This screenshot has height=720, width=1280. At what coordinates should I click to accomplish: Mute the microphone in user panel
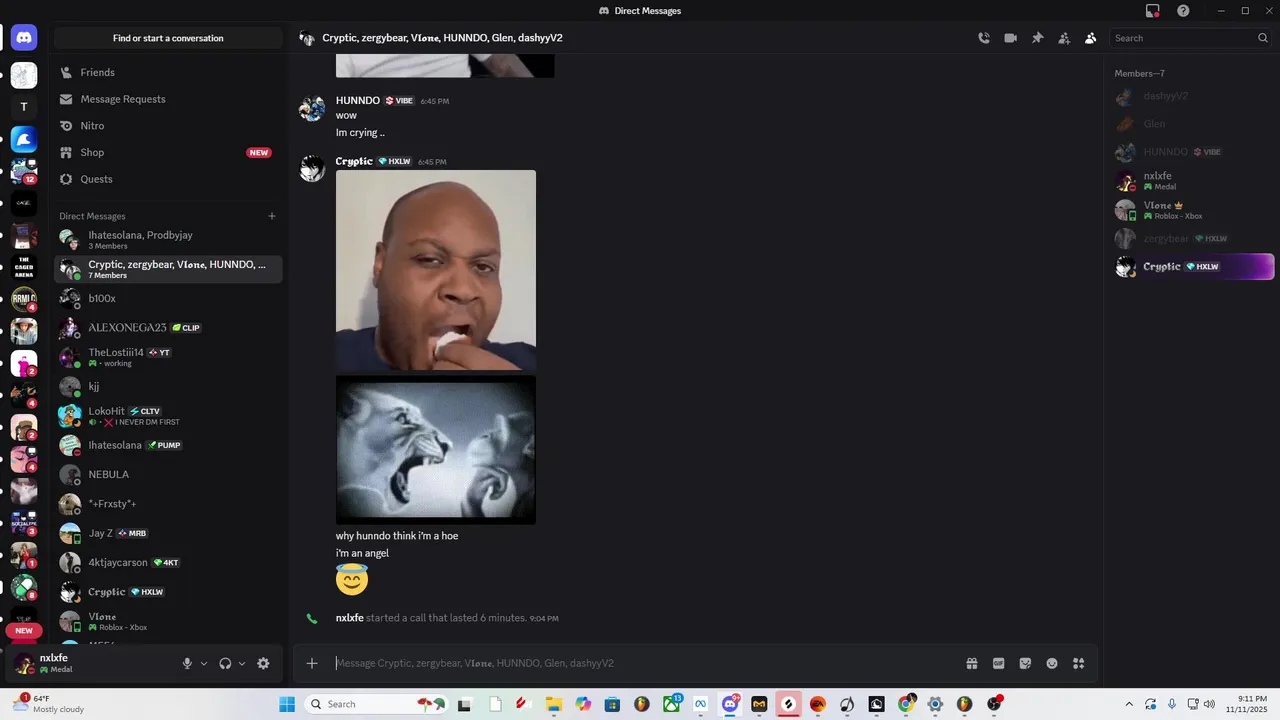pos(187,663)
